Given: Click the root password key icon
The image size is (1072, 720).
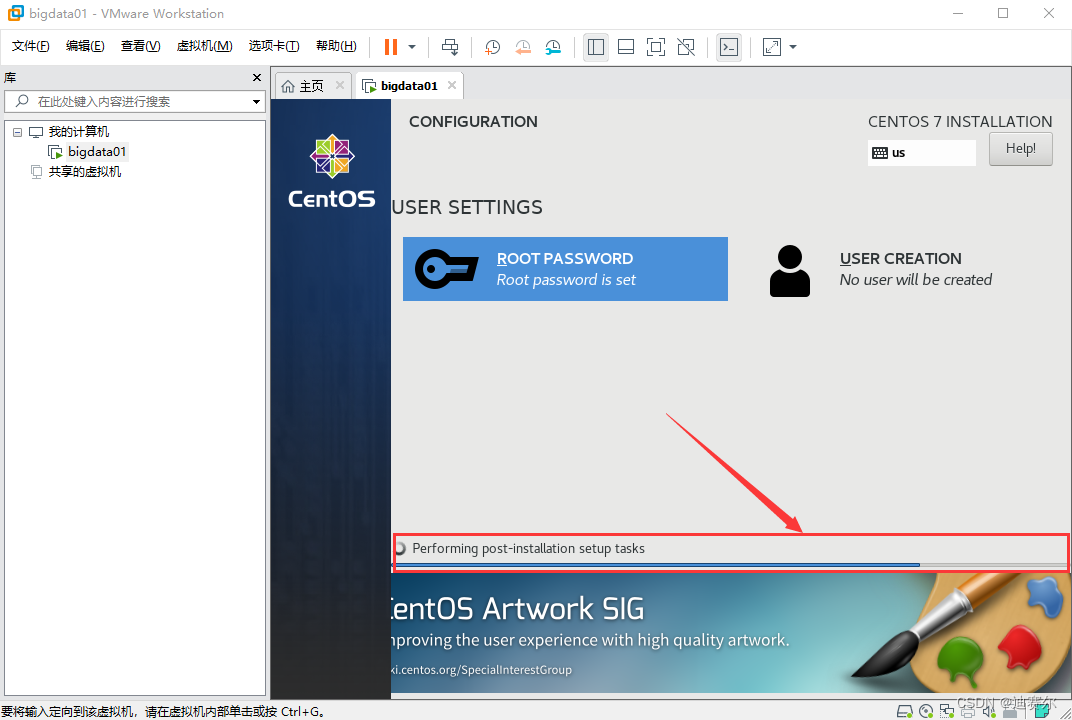Looking at the screenshot, I should pyautogui.click(x=446, y=269).
